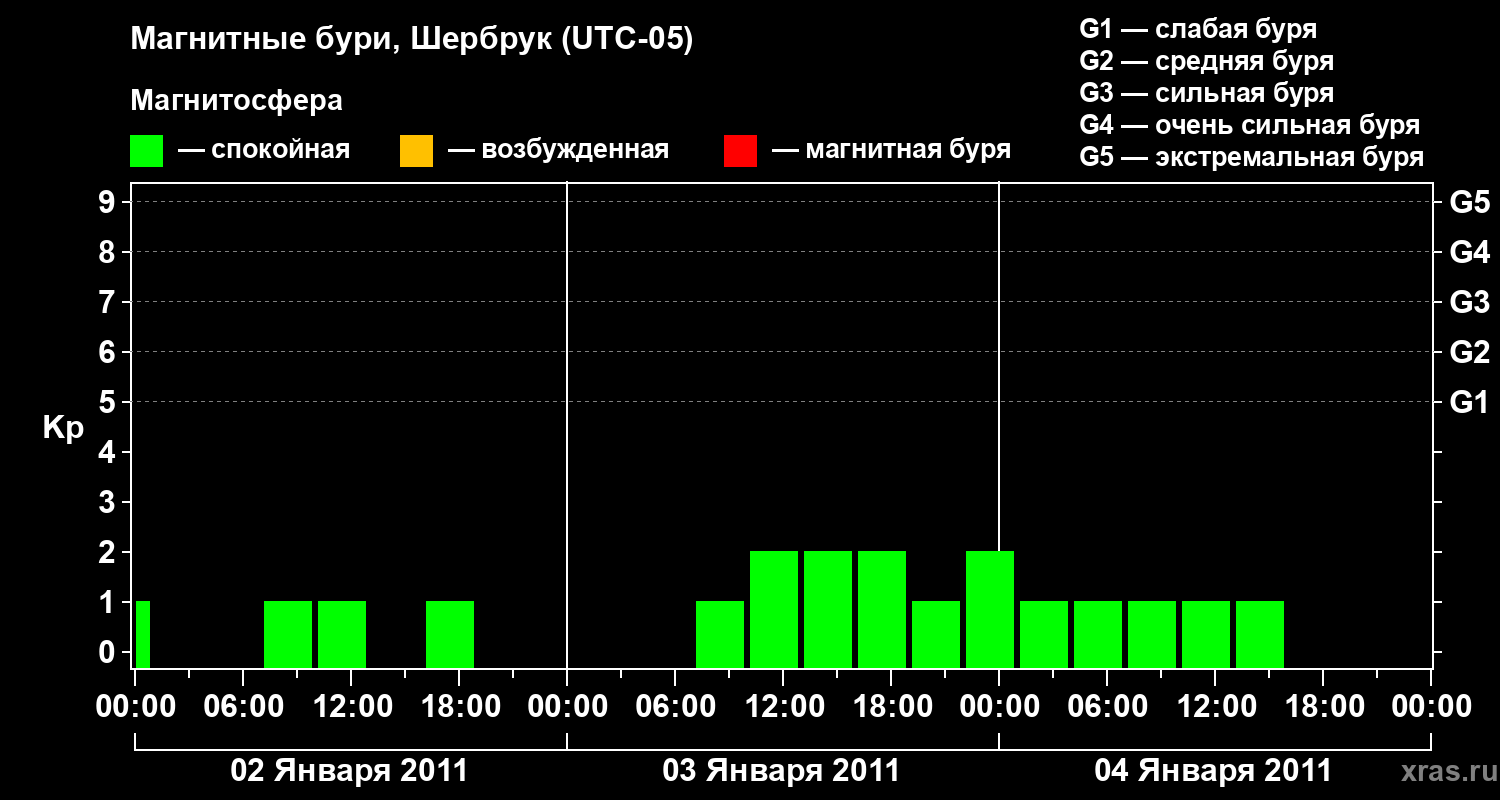Screen dimensions: 1500x800
Task: Click the narrow Kp 1 bar at 00:00 on 02 Января
Action: (x=143, y=634)
